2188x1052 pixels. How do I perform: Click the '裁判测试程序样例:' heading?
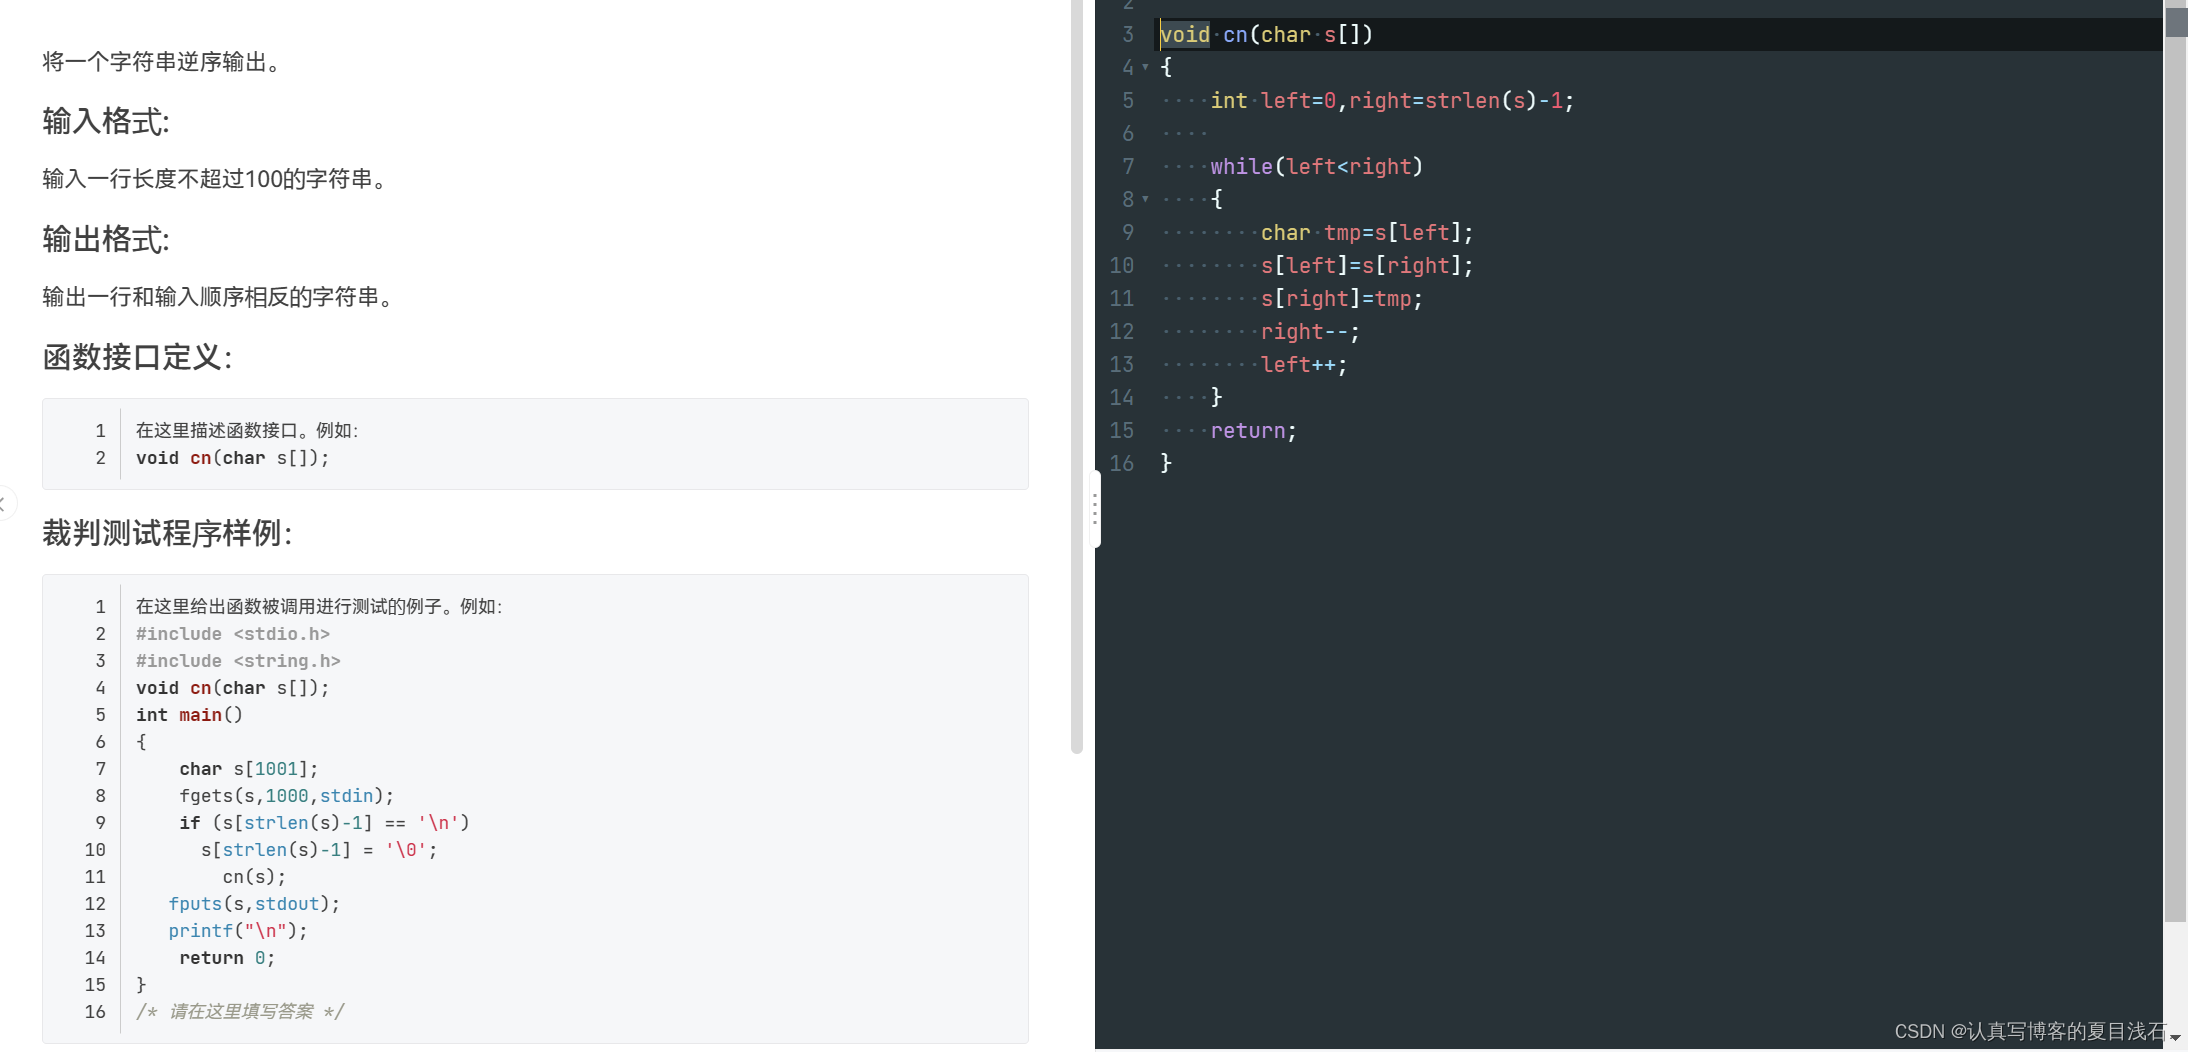(x=167, y=533)
